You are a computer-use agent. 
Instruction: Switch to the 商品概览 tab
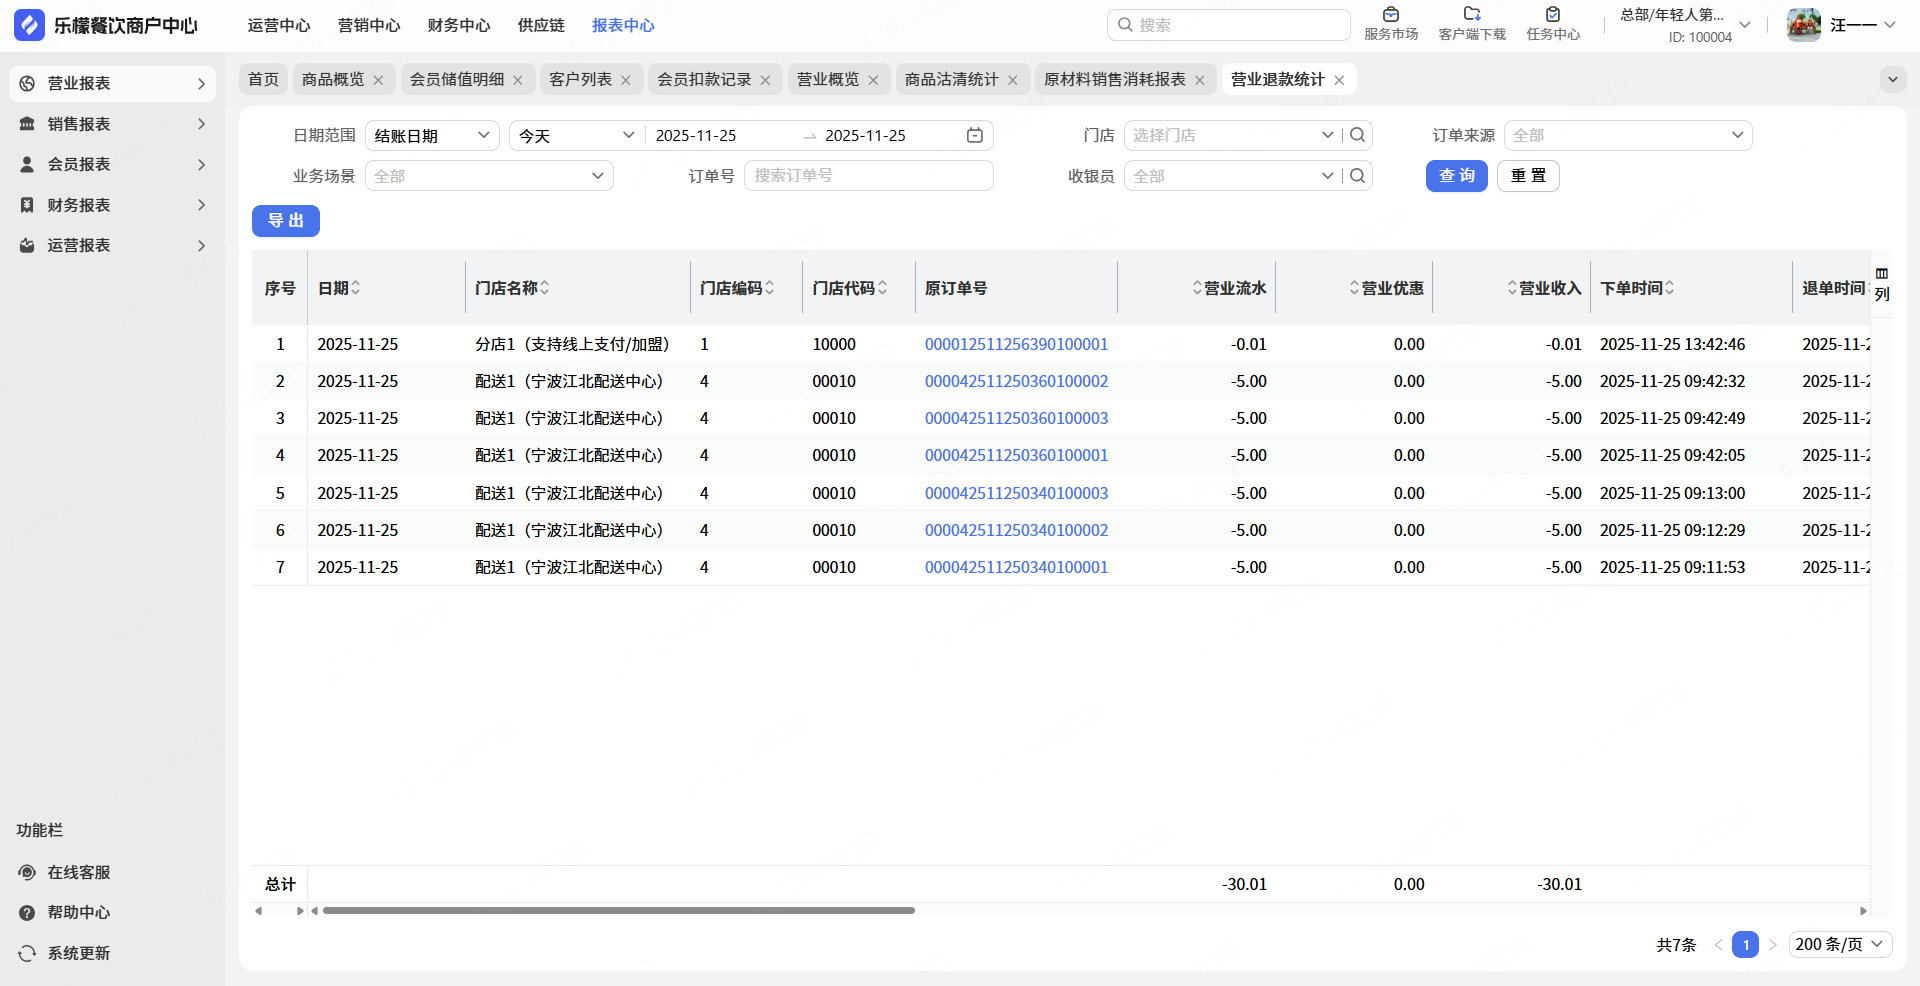click(x=333, y=79)
